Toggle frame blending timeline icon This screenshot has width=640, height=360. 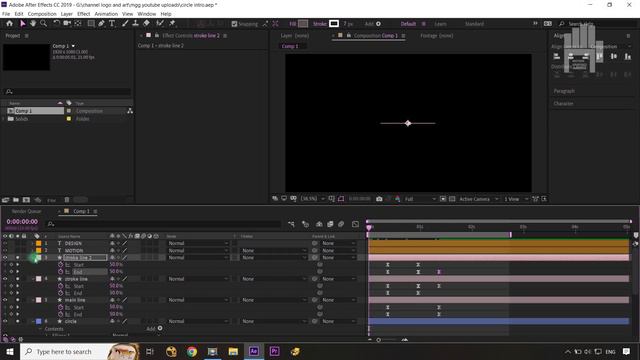pyautogui.click(x=330, y=224)
